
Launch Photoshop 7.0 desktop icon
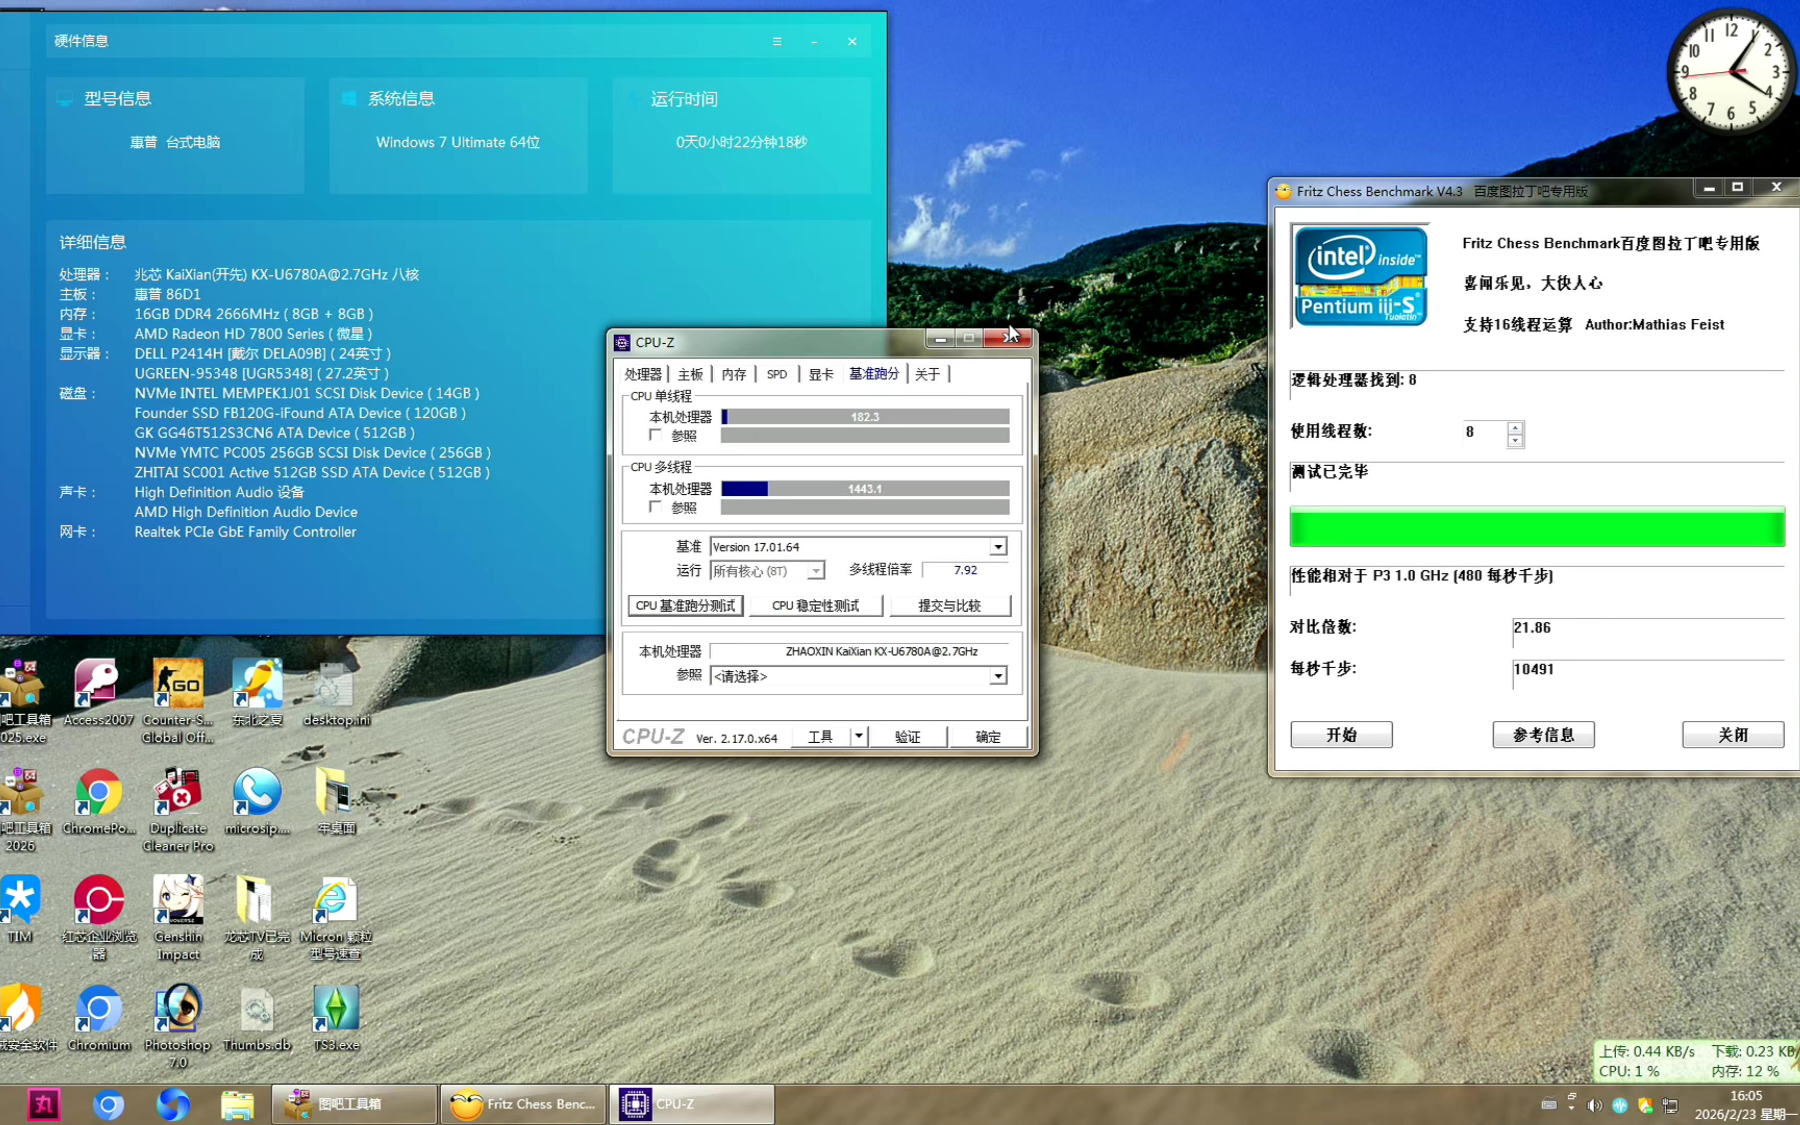(178, 1011)
